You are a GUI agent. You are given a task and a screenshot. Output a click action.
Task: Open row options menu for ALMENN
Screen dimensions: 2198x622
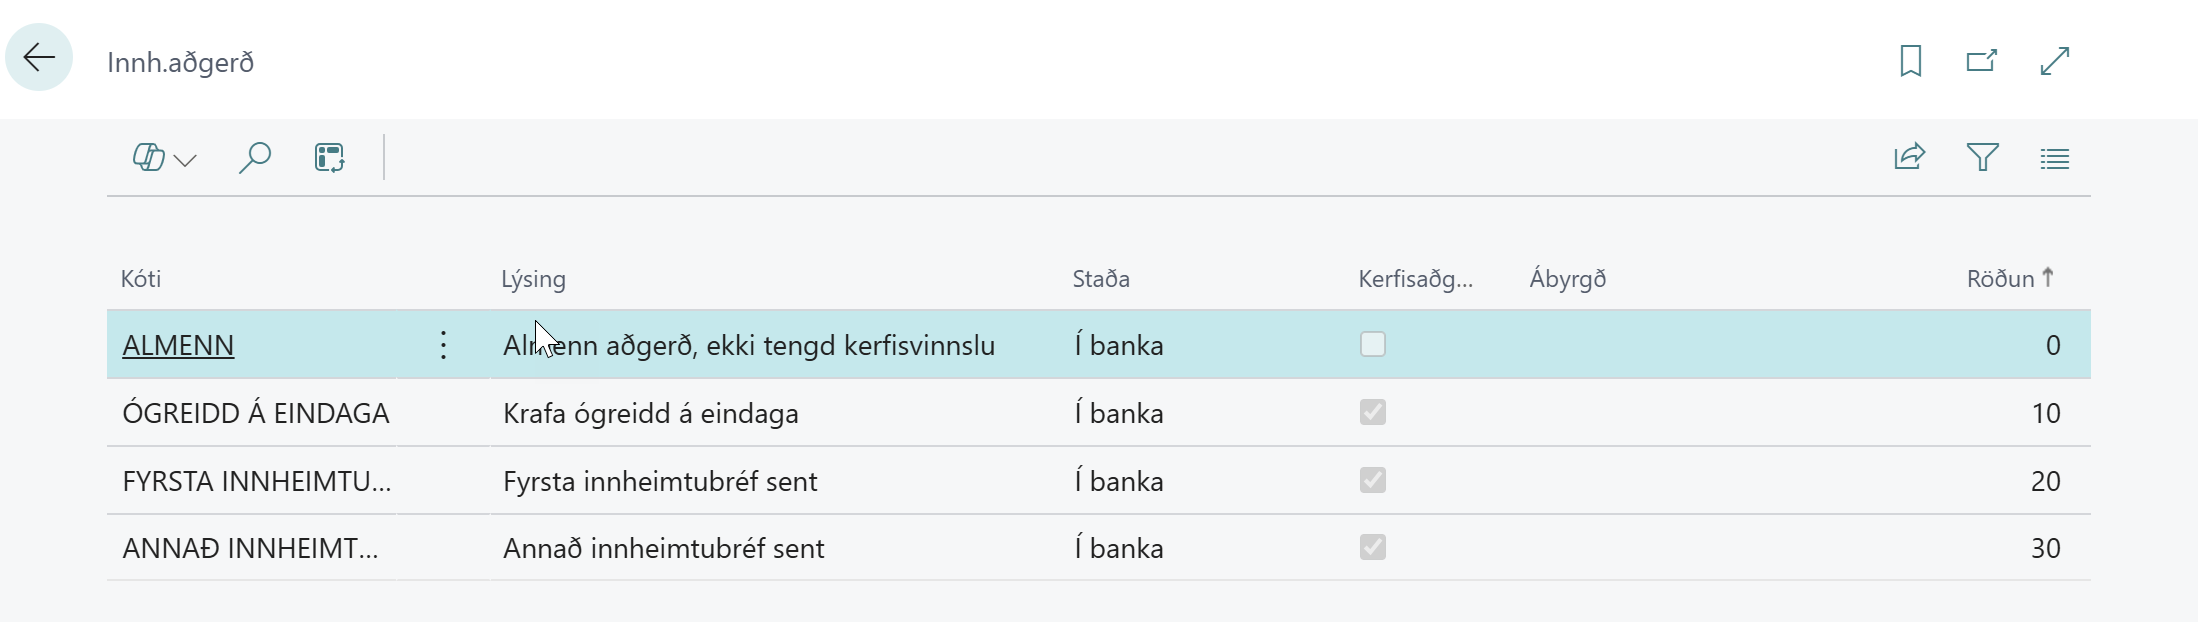tap(443, 345)
